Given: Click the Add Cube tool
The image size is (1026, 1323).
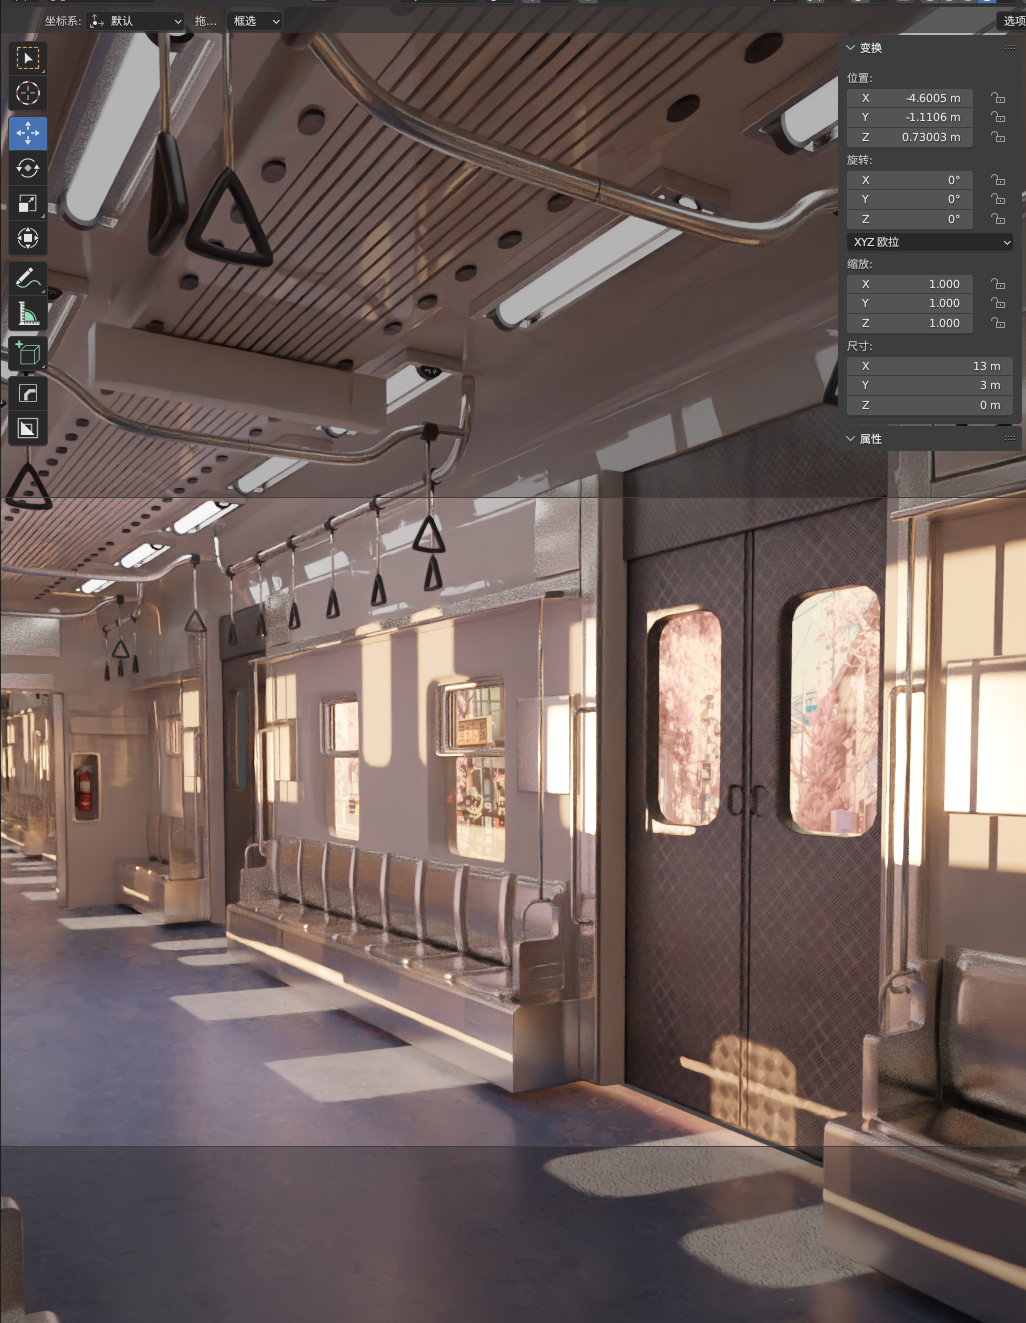Looking at the screenshot, I should tap(28, 353).
